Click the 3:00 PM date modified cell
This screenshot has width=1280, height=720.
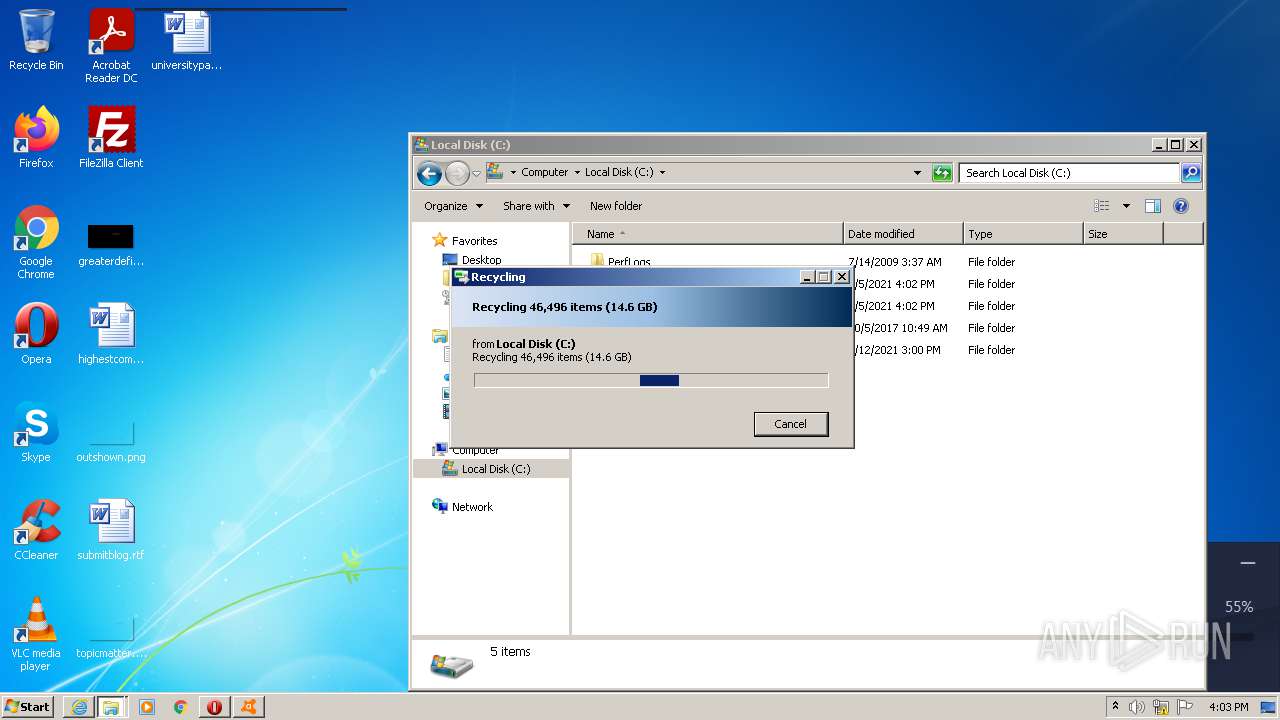click(x=898, y=350)
